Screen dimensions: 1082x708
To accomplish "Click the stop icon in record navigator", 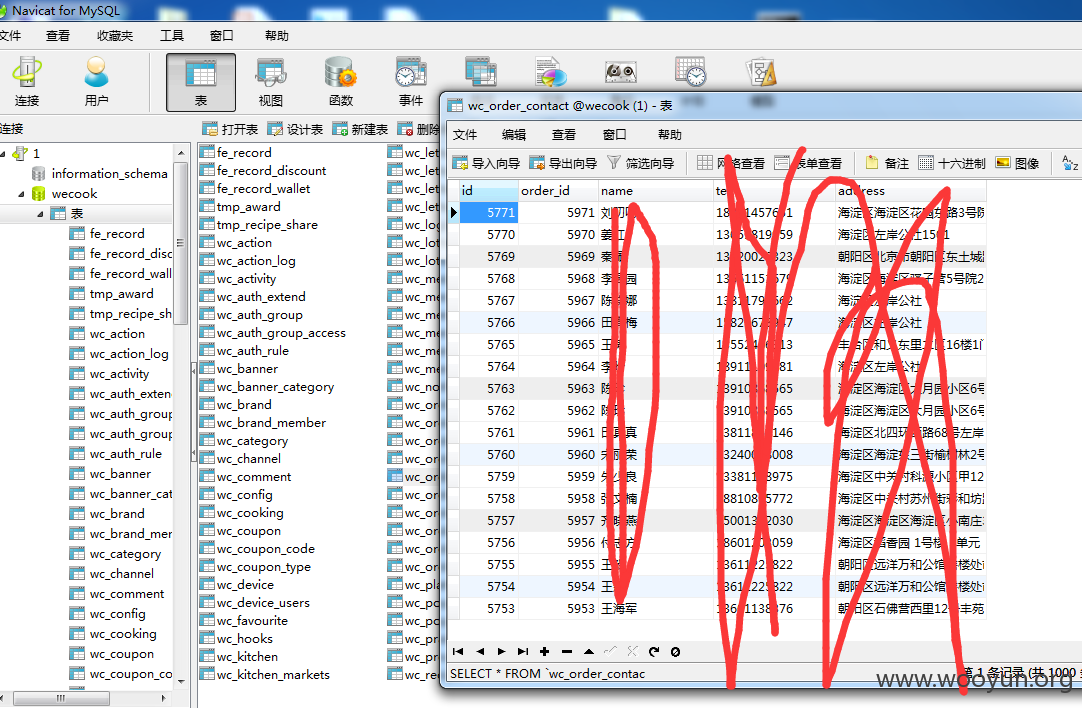I will [x=676, y=651].
